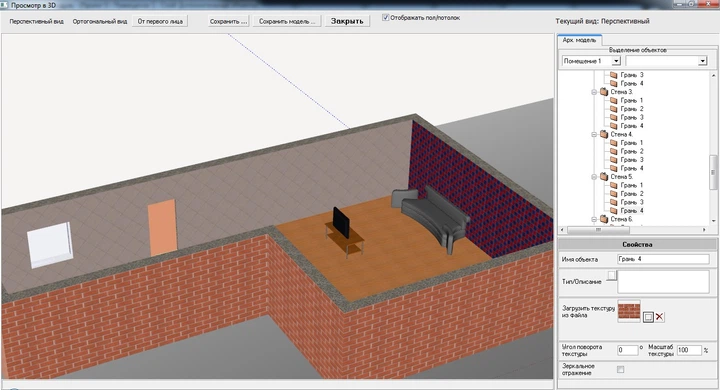Click the Сохранить ... button
Image resolution: width=720 pixels, height=390 pixels.
[x=228, y=21]
